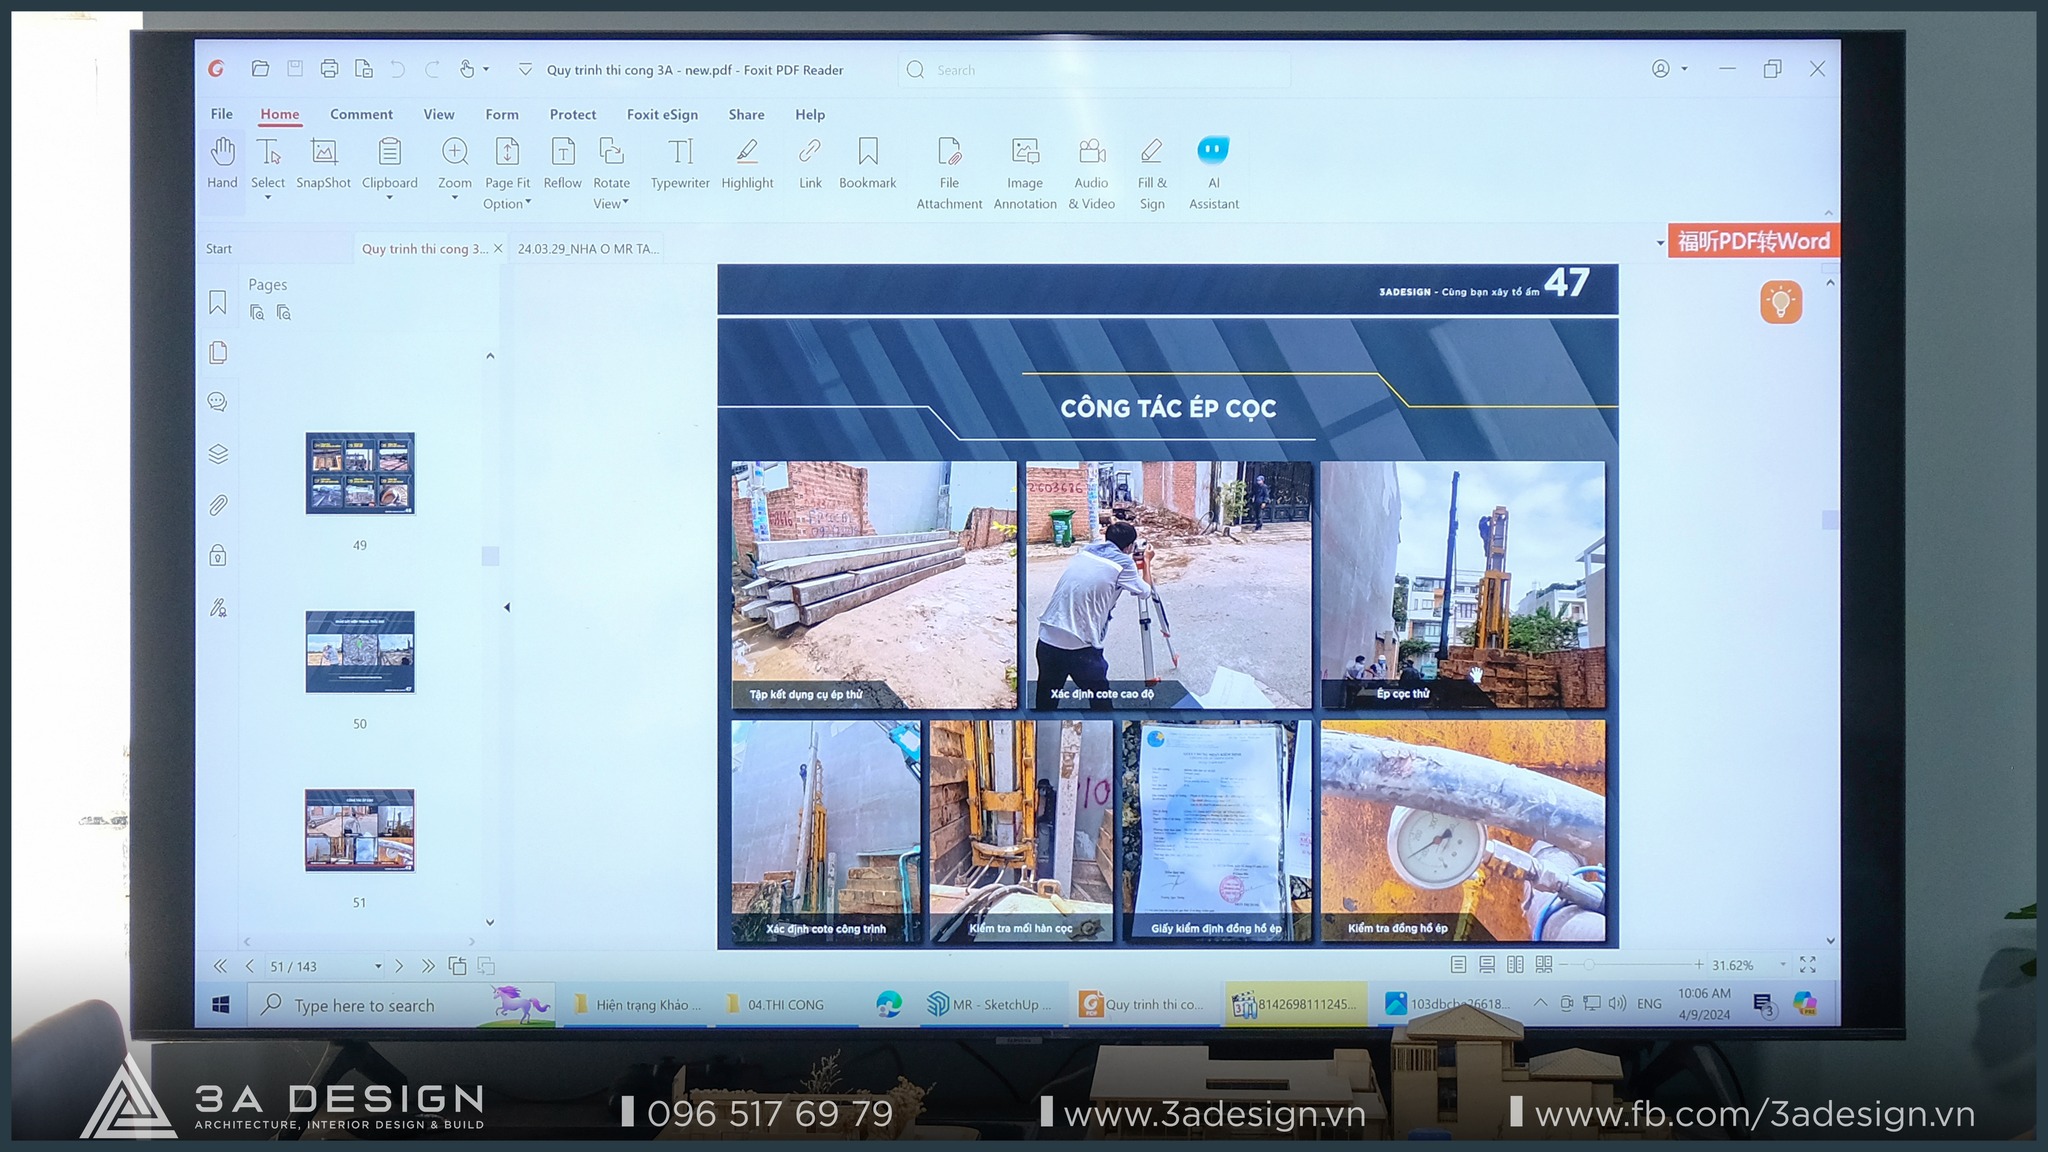Image resolution: width=2048 pixels, height=1152 pixels.
Task: Select the Hand tool
Action: [x=222, y=164]
